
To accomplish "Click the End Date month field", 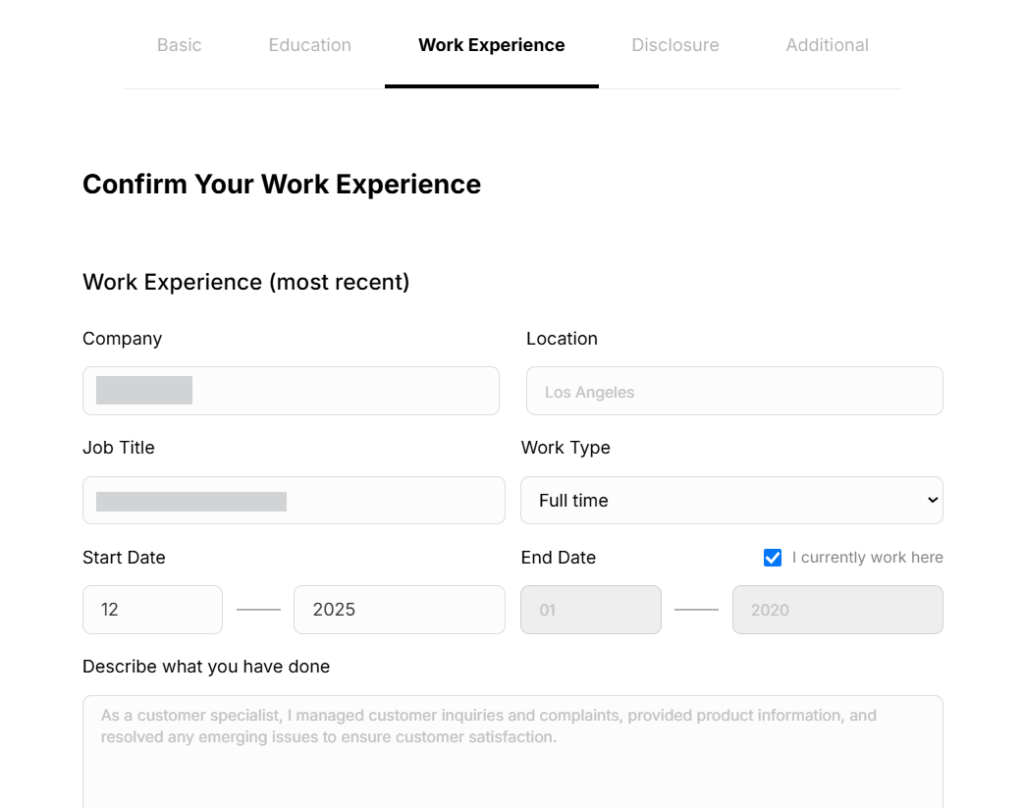I will point(590,609).
